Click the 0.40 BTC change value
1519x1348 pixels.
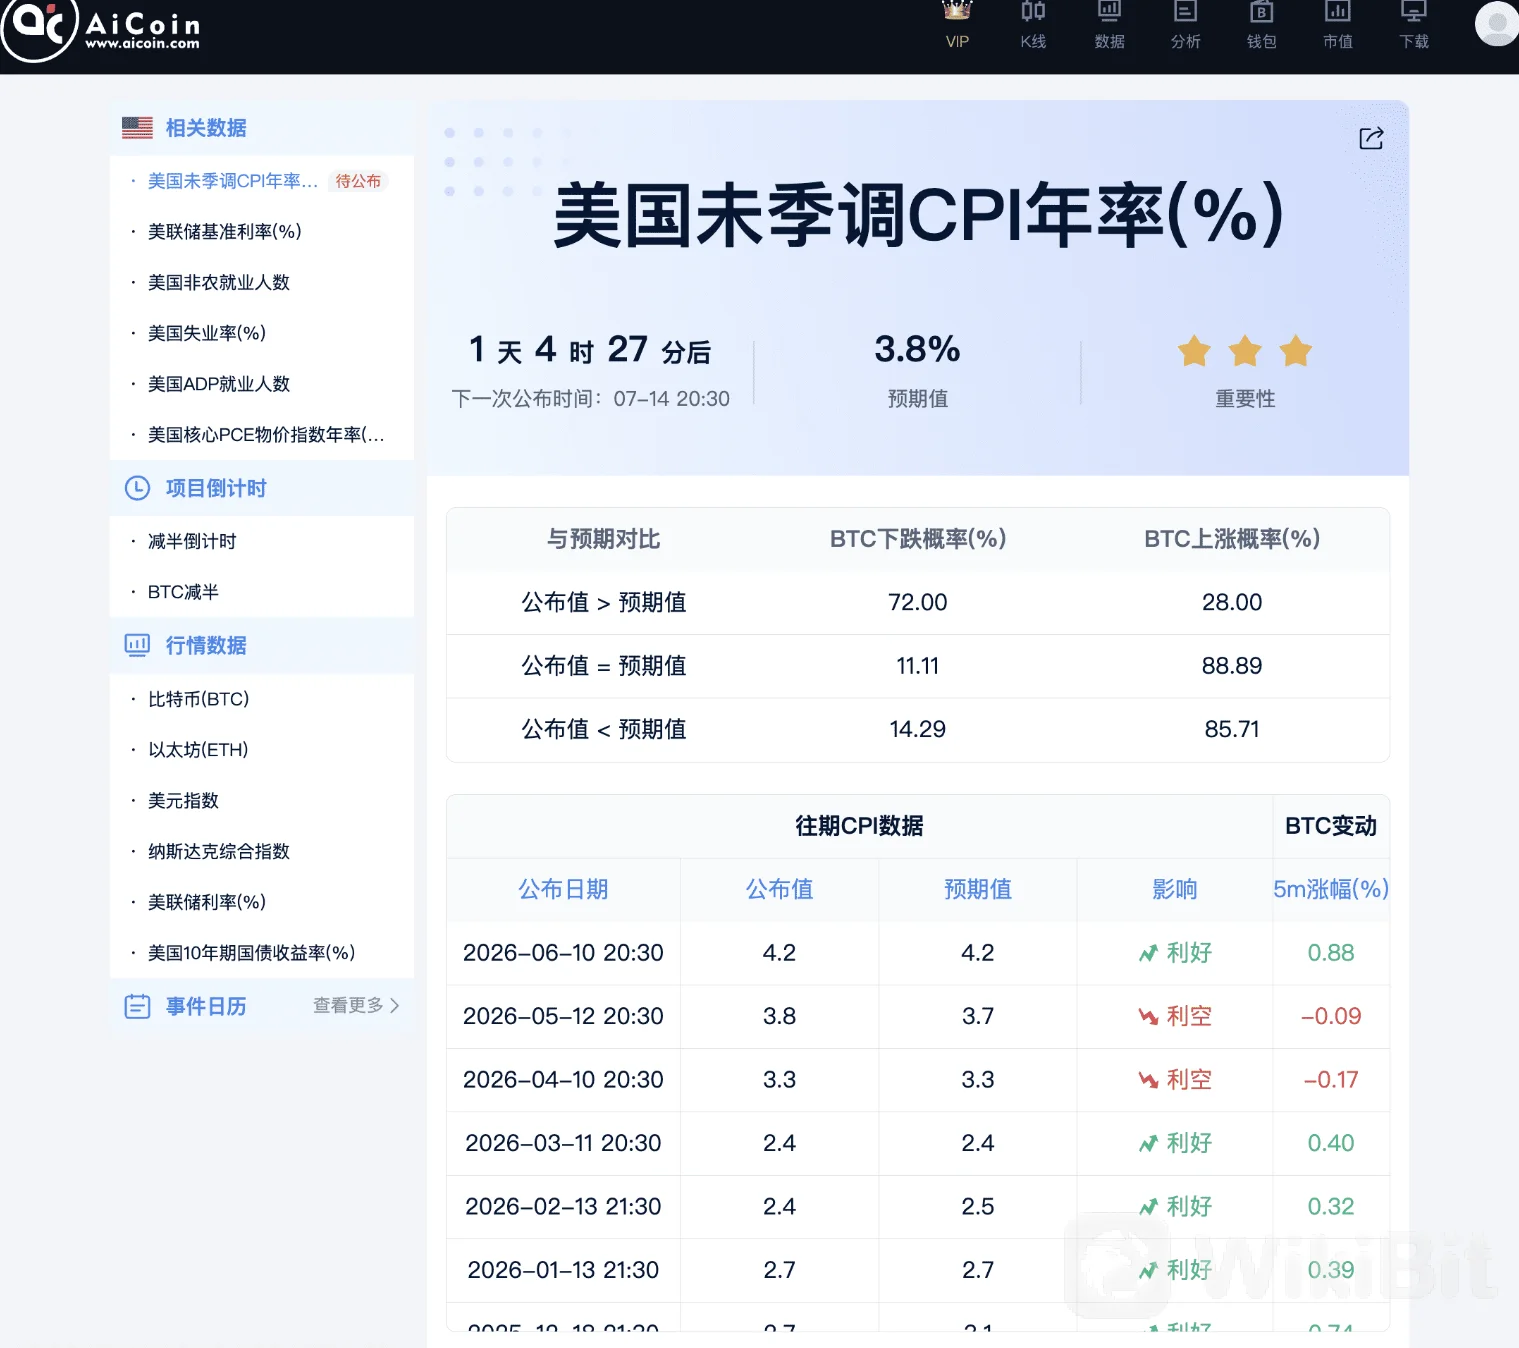1331,1143
